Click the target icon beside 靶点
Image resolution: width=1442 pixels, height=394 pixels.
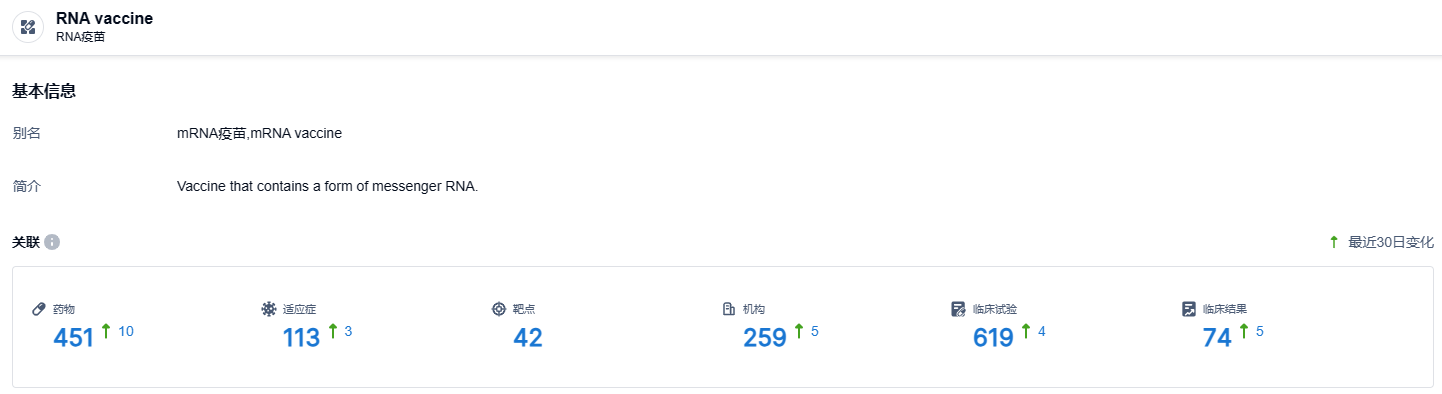[x=498, y=309]
